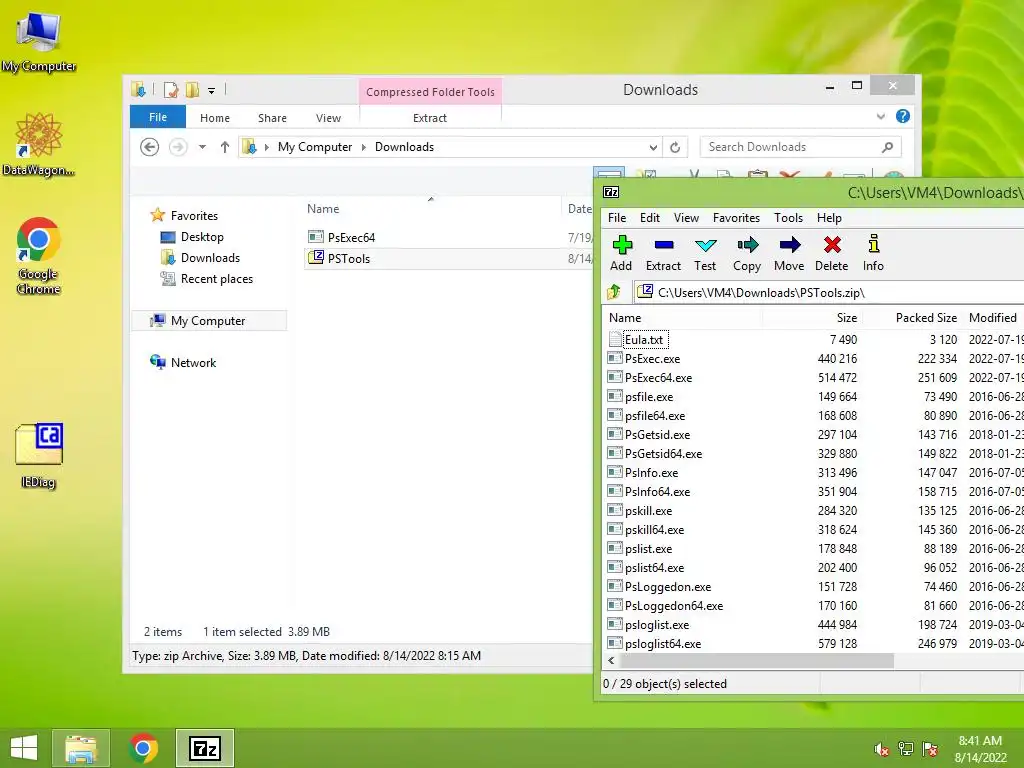Image resolution: width=1024 pixels, height=768 pixels.
Task: Select PsExec.exe in the archive list
Action: (652, 359)
